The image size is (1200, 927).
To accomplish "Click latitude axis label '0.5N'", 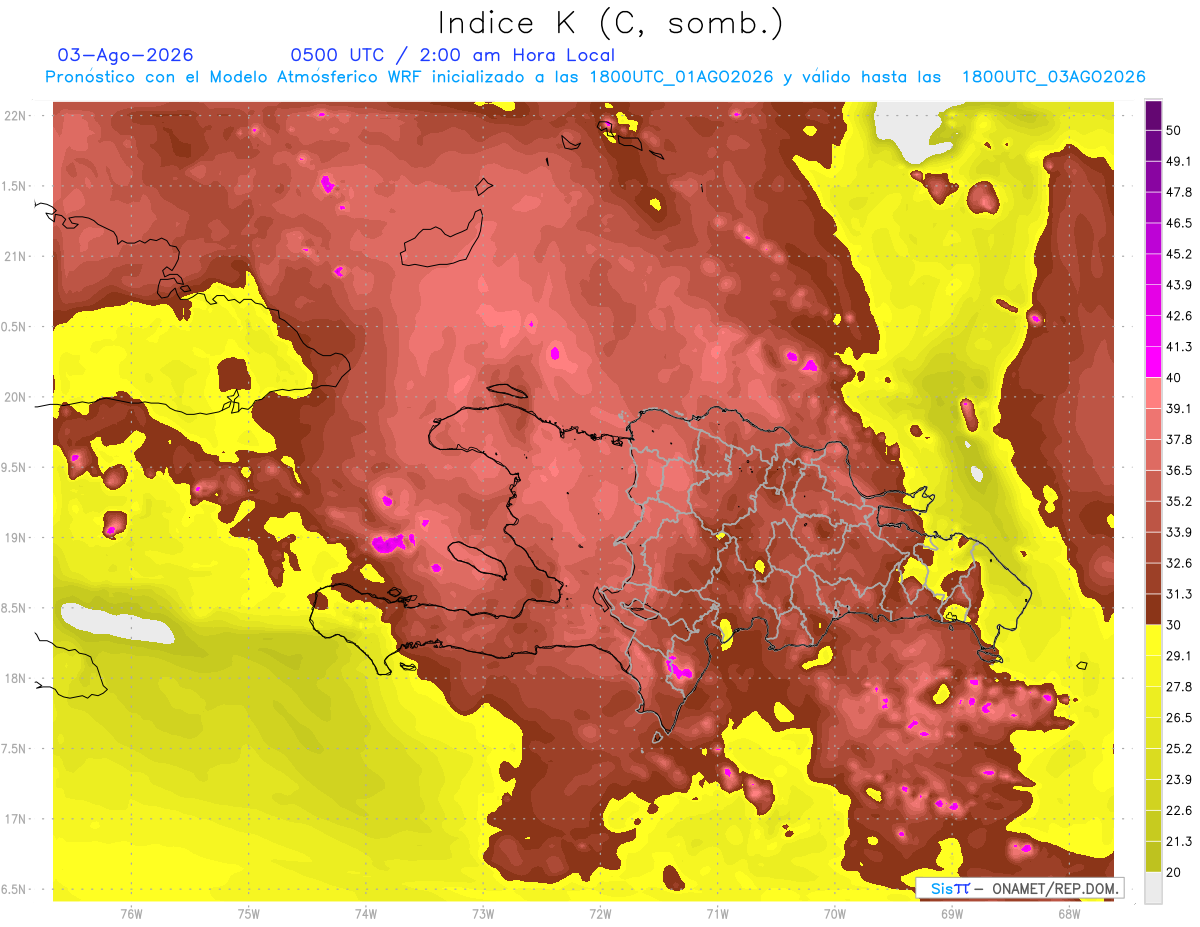I will (15, 327).
